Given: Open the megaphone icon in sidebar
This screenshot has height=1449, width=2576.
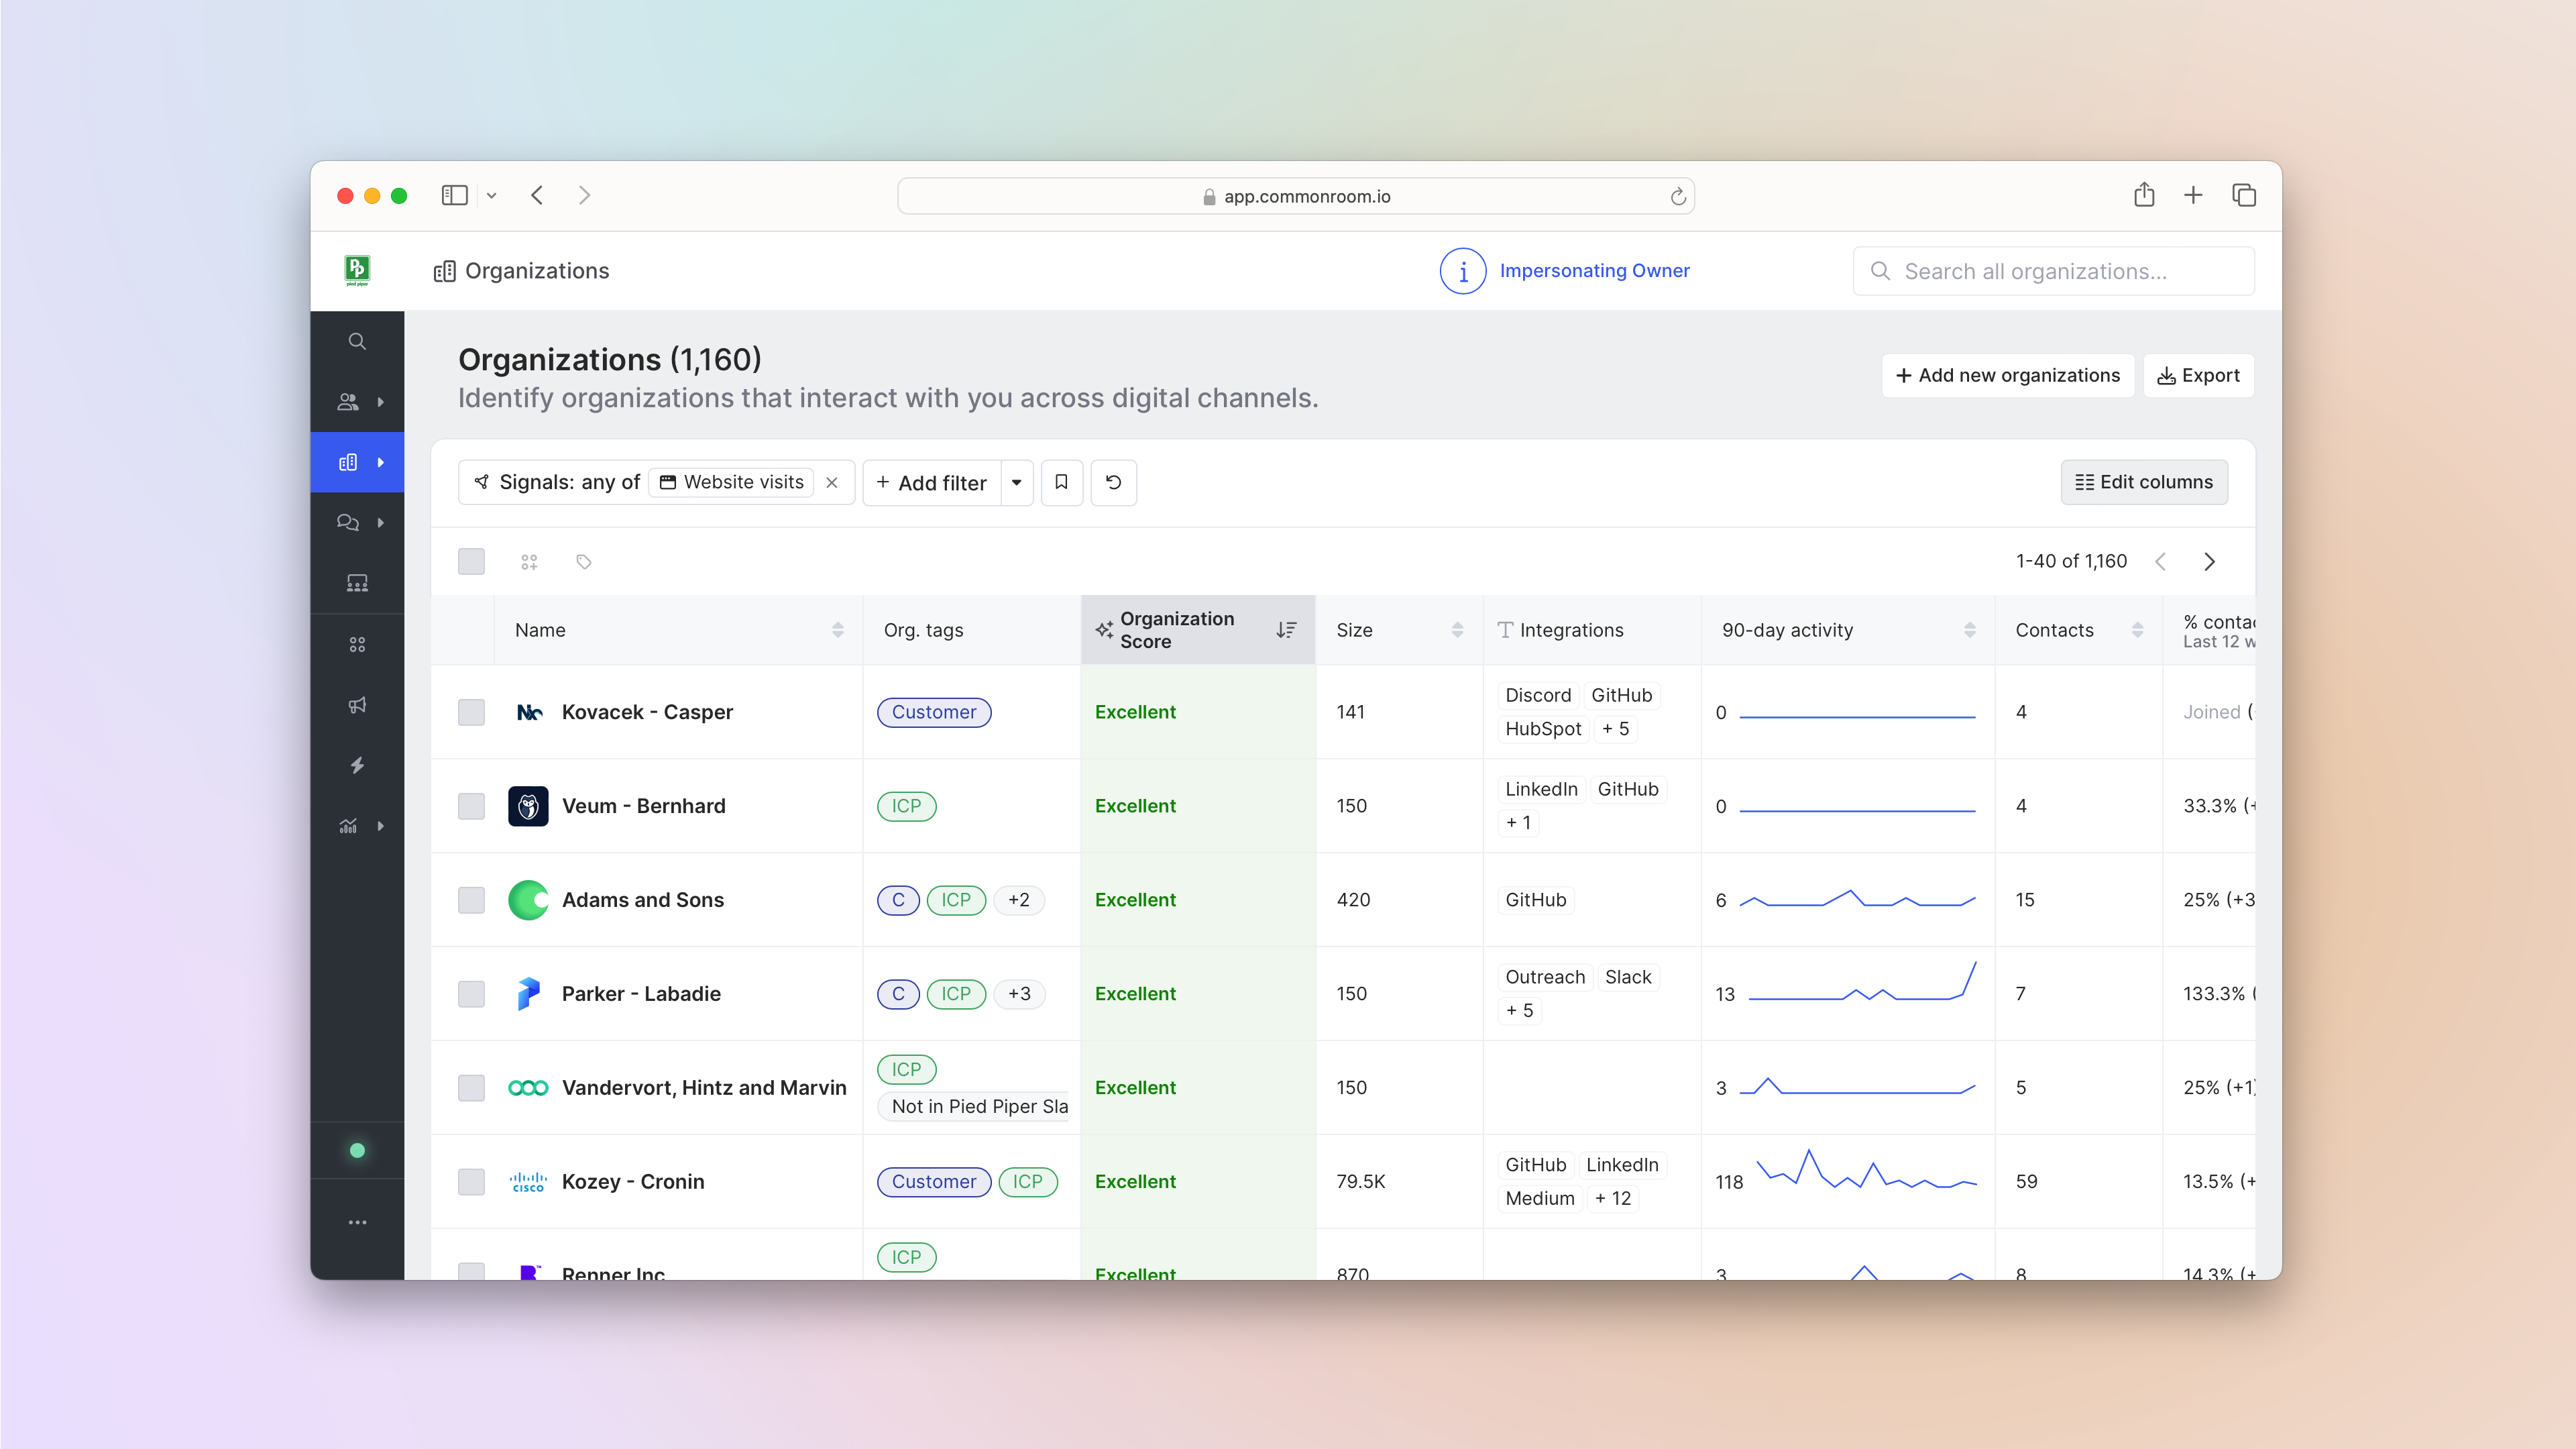Looking at the screenshot, I should pyautogui.click(x=357, y=705).
